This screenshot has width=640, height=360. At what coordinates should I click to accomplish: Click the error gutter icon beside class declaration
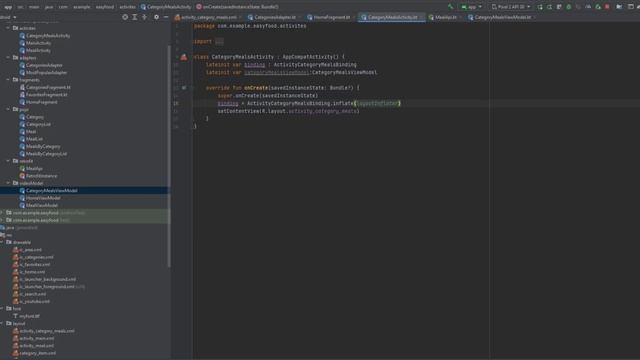(184, 57)
